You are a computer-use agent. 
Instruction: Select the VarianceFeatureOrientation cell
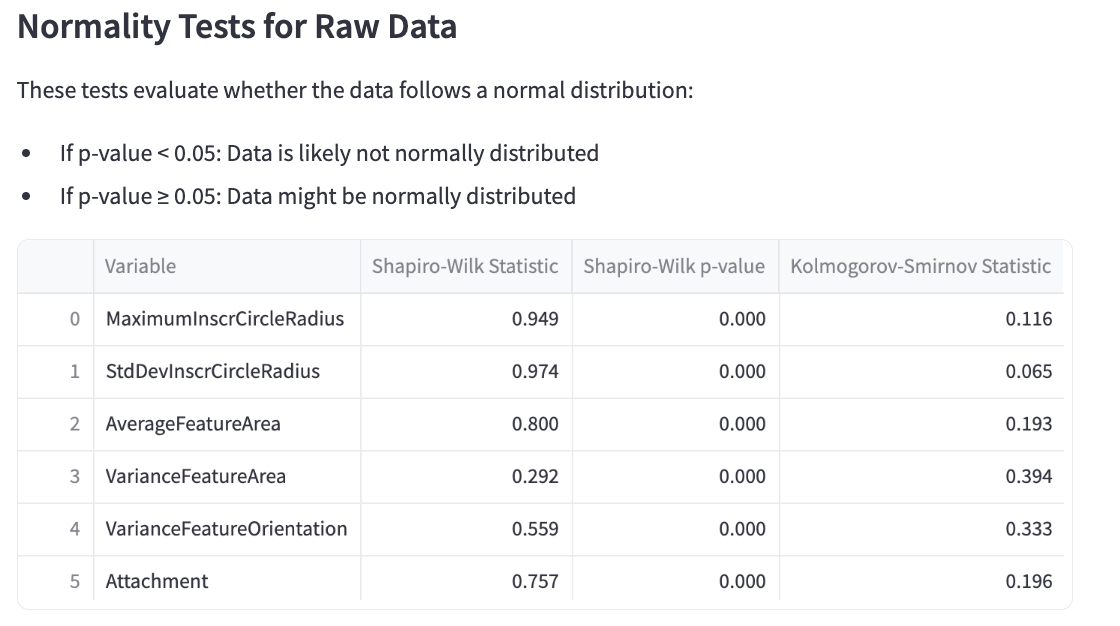coord(227,530)
